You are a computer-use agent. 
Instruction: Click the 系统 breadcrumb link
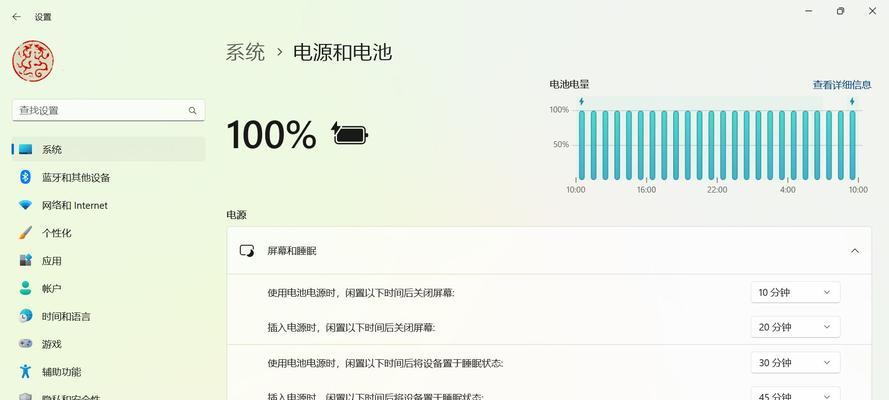[245, 52]
